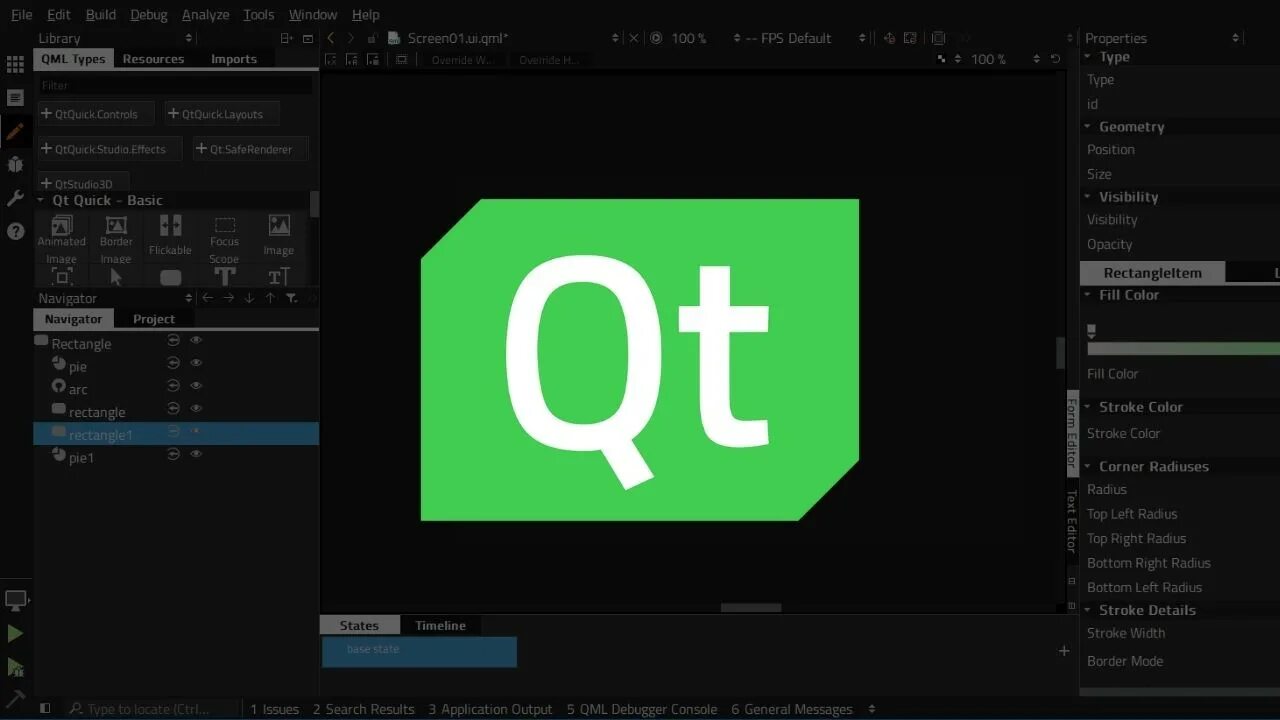Add a new state with the plus icon
The image size is (1280, 720).
[x=1064, y=651]
